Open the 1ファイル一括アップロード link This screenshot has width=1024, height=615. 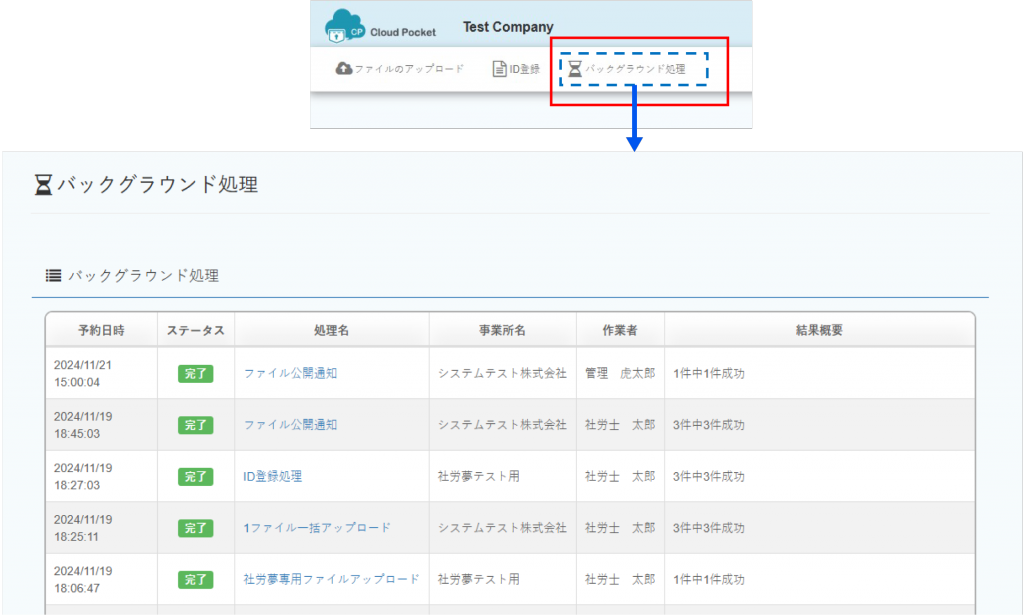[x=317, y=528]
